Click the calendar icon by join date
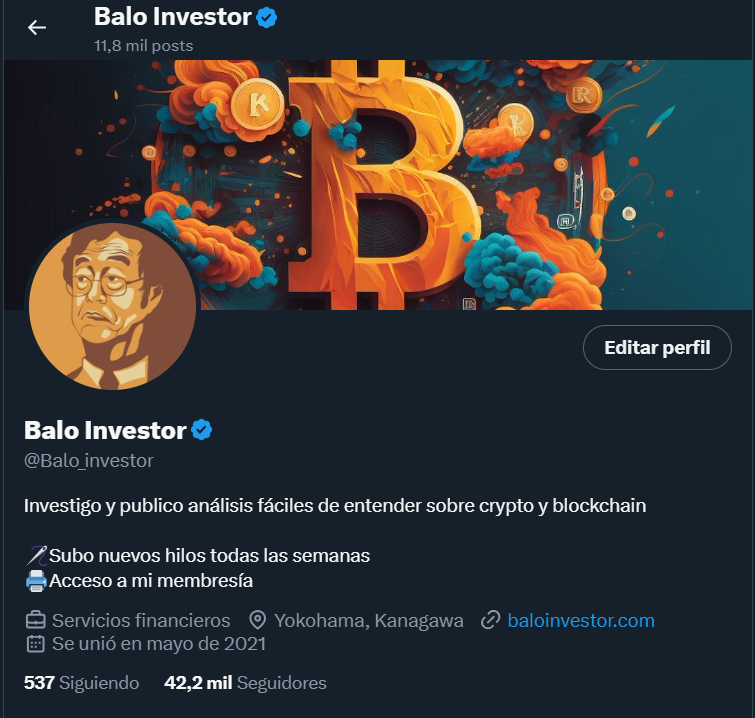Viewport: 755px width, 718px height. point(36,644)
